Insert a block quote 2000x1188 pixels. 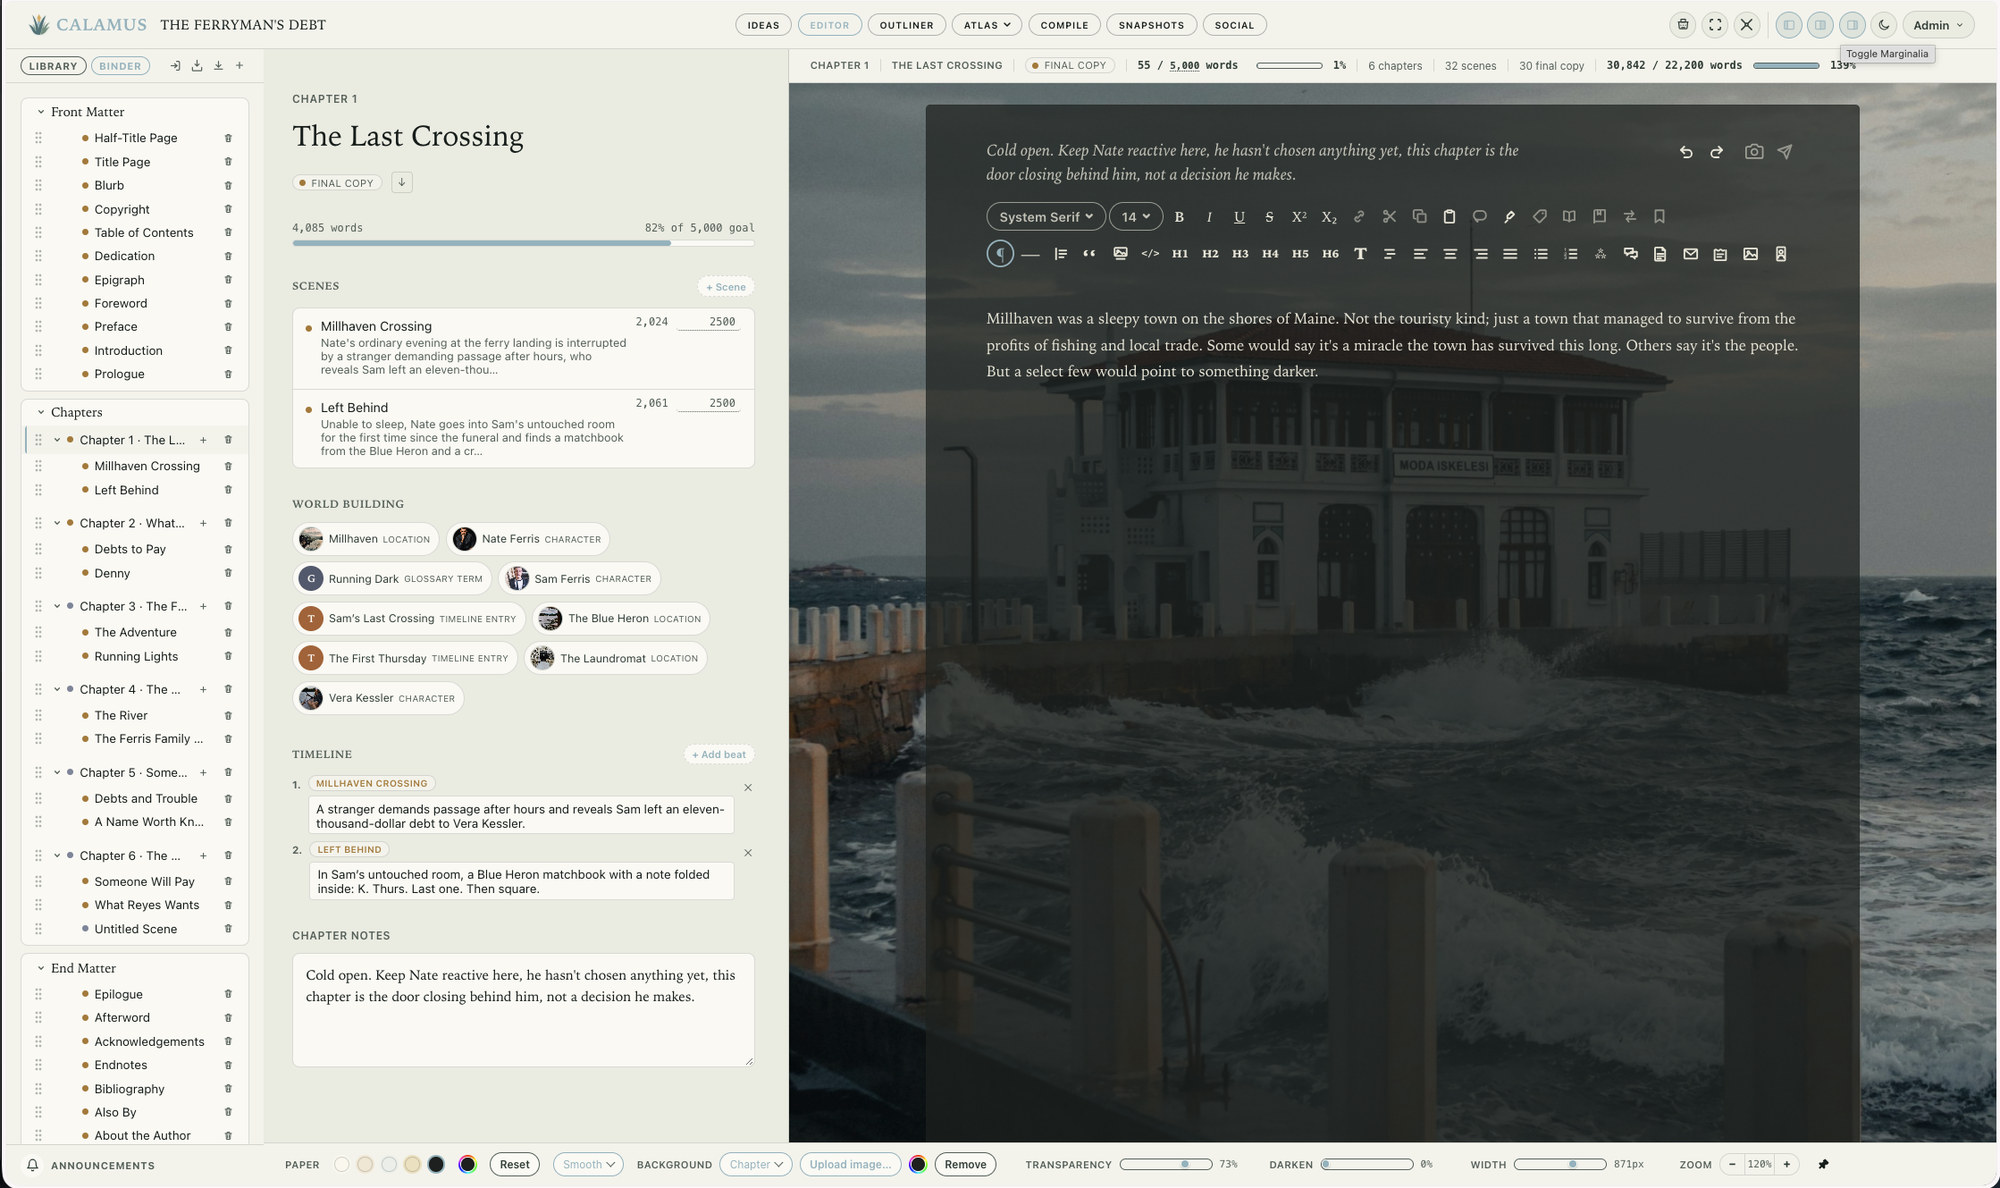coord(1090,254)
